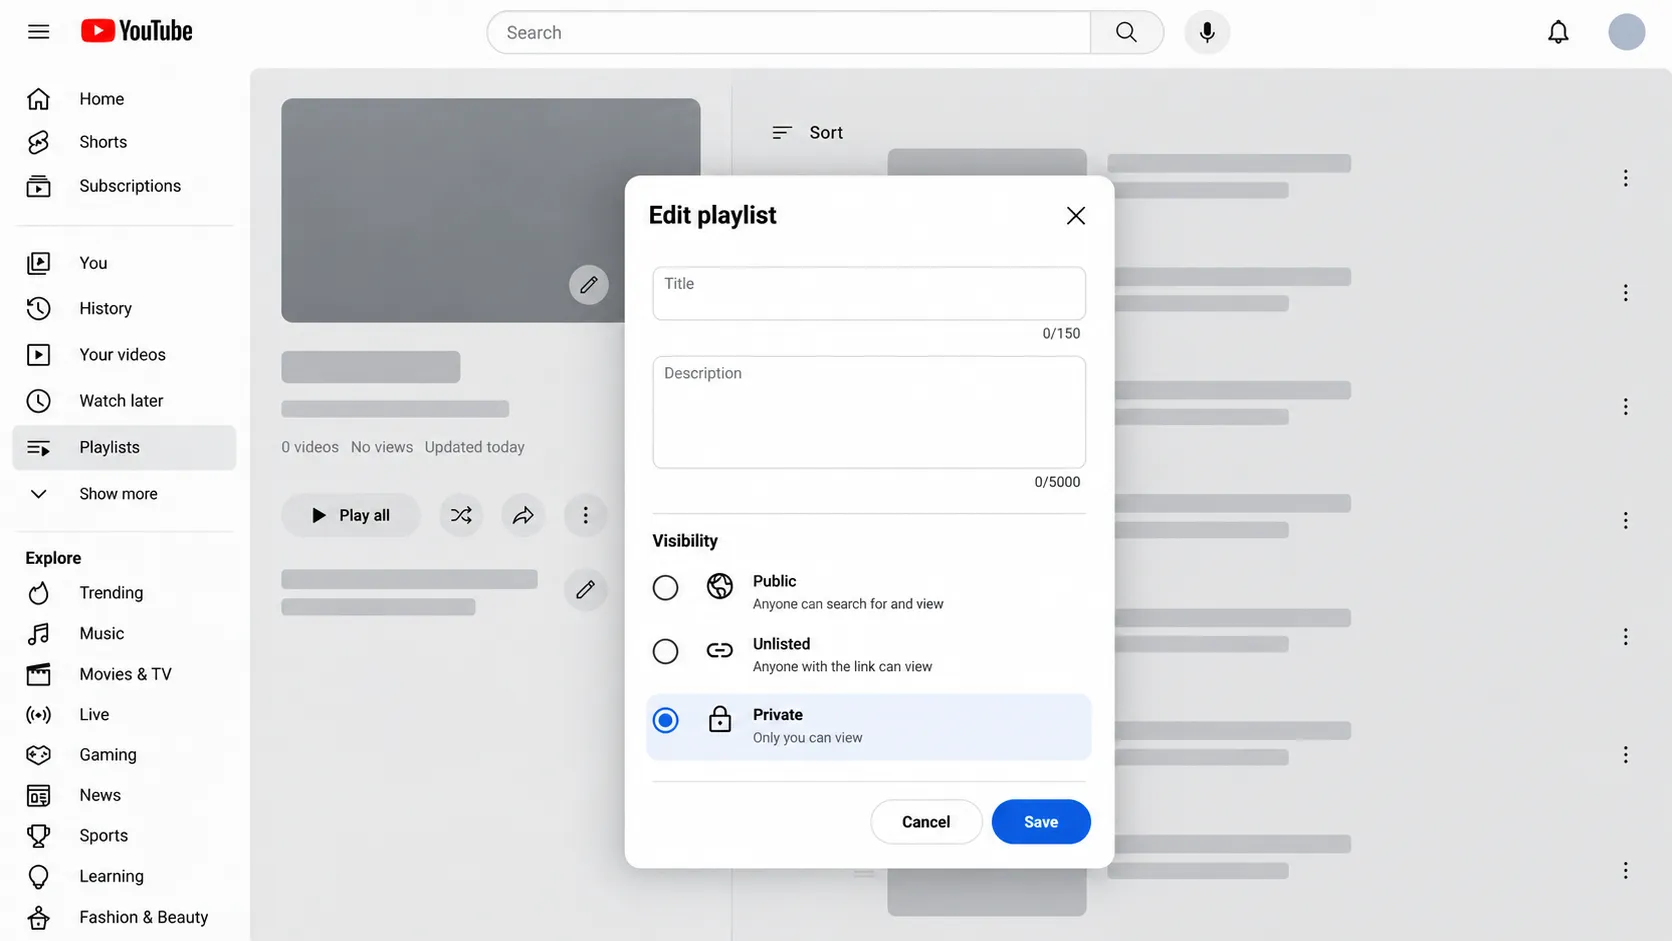Open Music under Explore

124,633
